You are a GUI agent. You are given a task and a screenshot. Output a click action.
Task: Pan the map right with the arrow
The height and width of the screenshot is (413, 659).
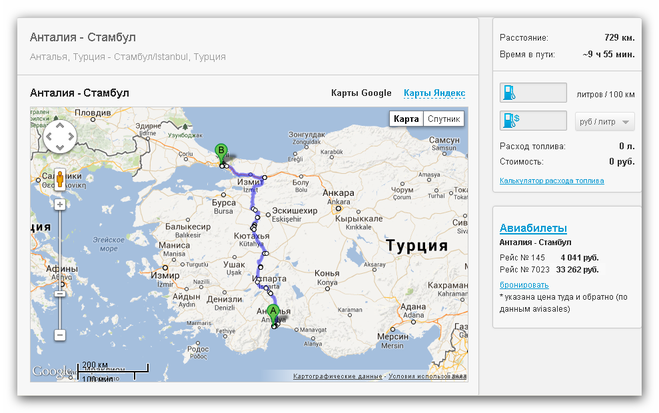pyautogui.click(x=71, y=136)
